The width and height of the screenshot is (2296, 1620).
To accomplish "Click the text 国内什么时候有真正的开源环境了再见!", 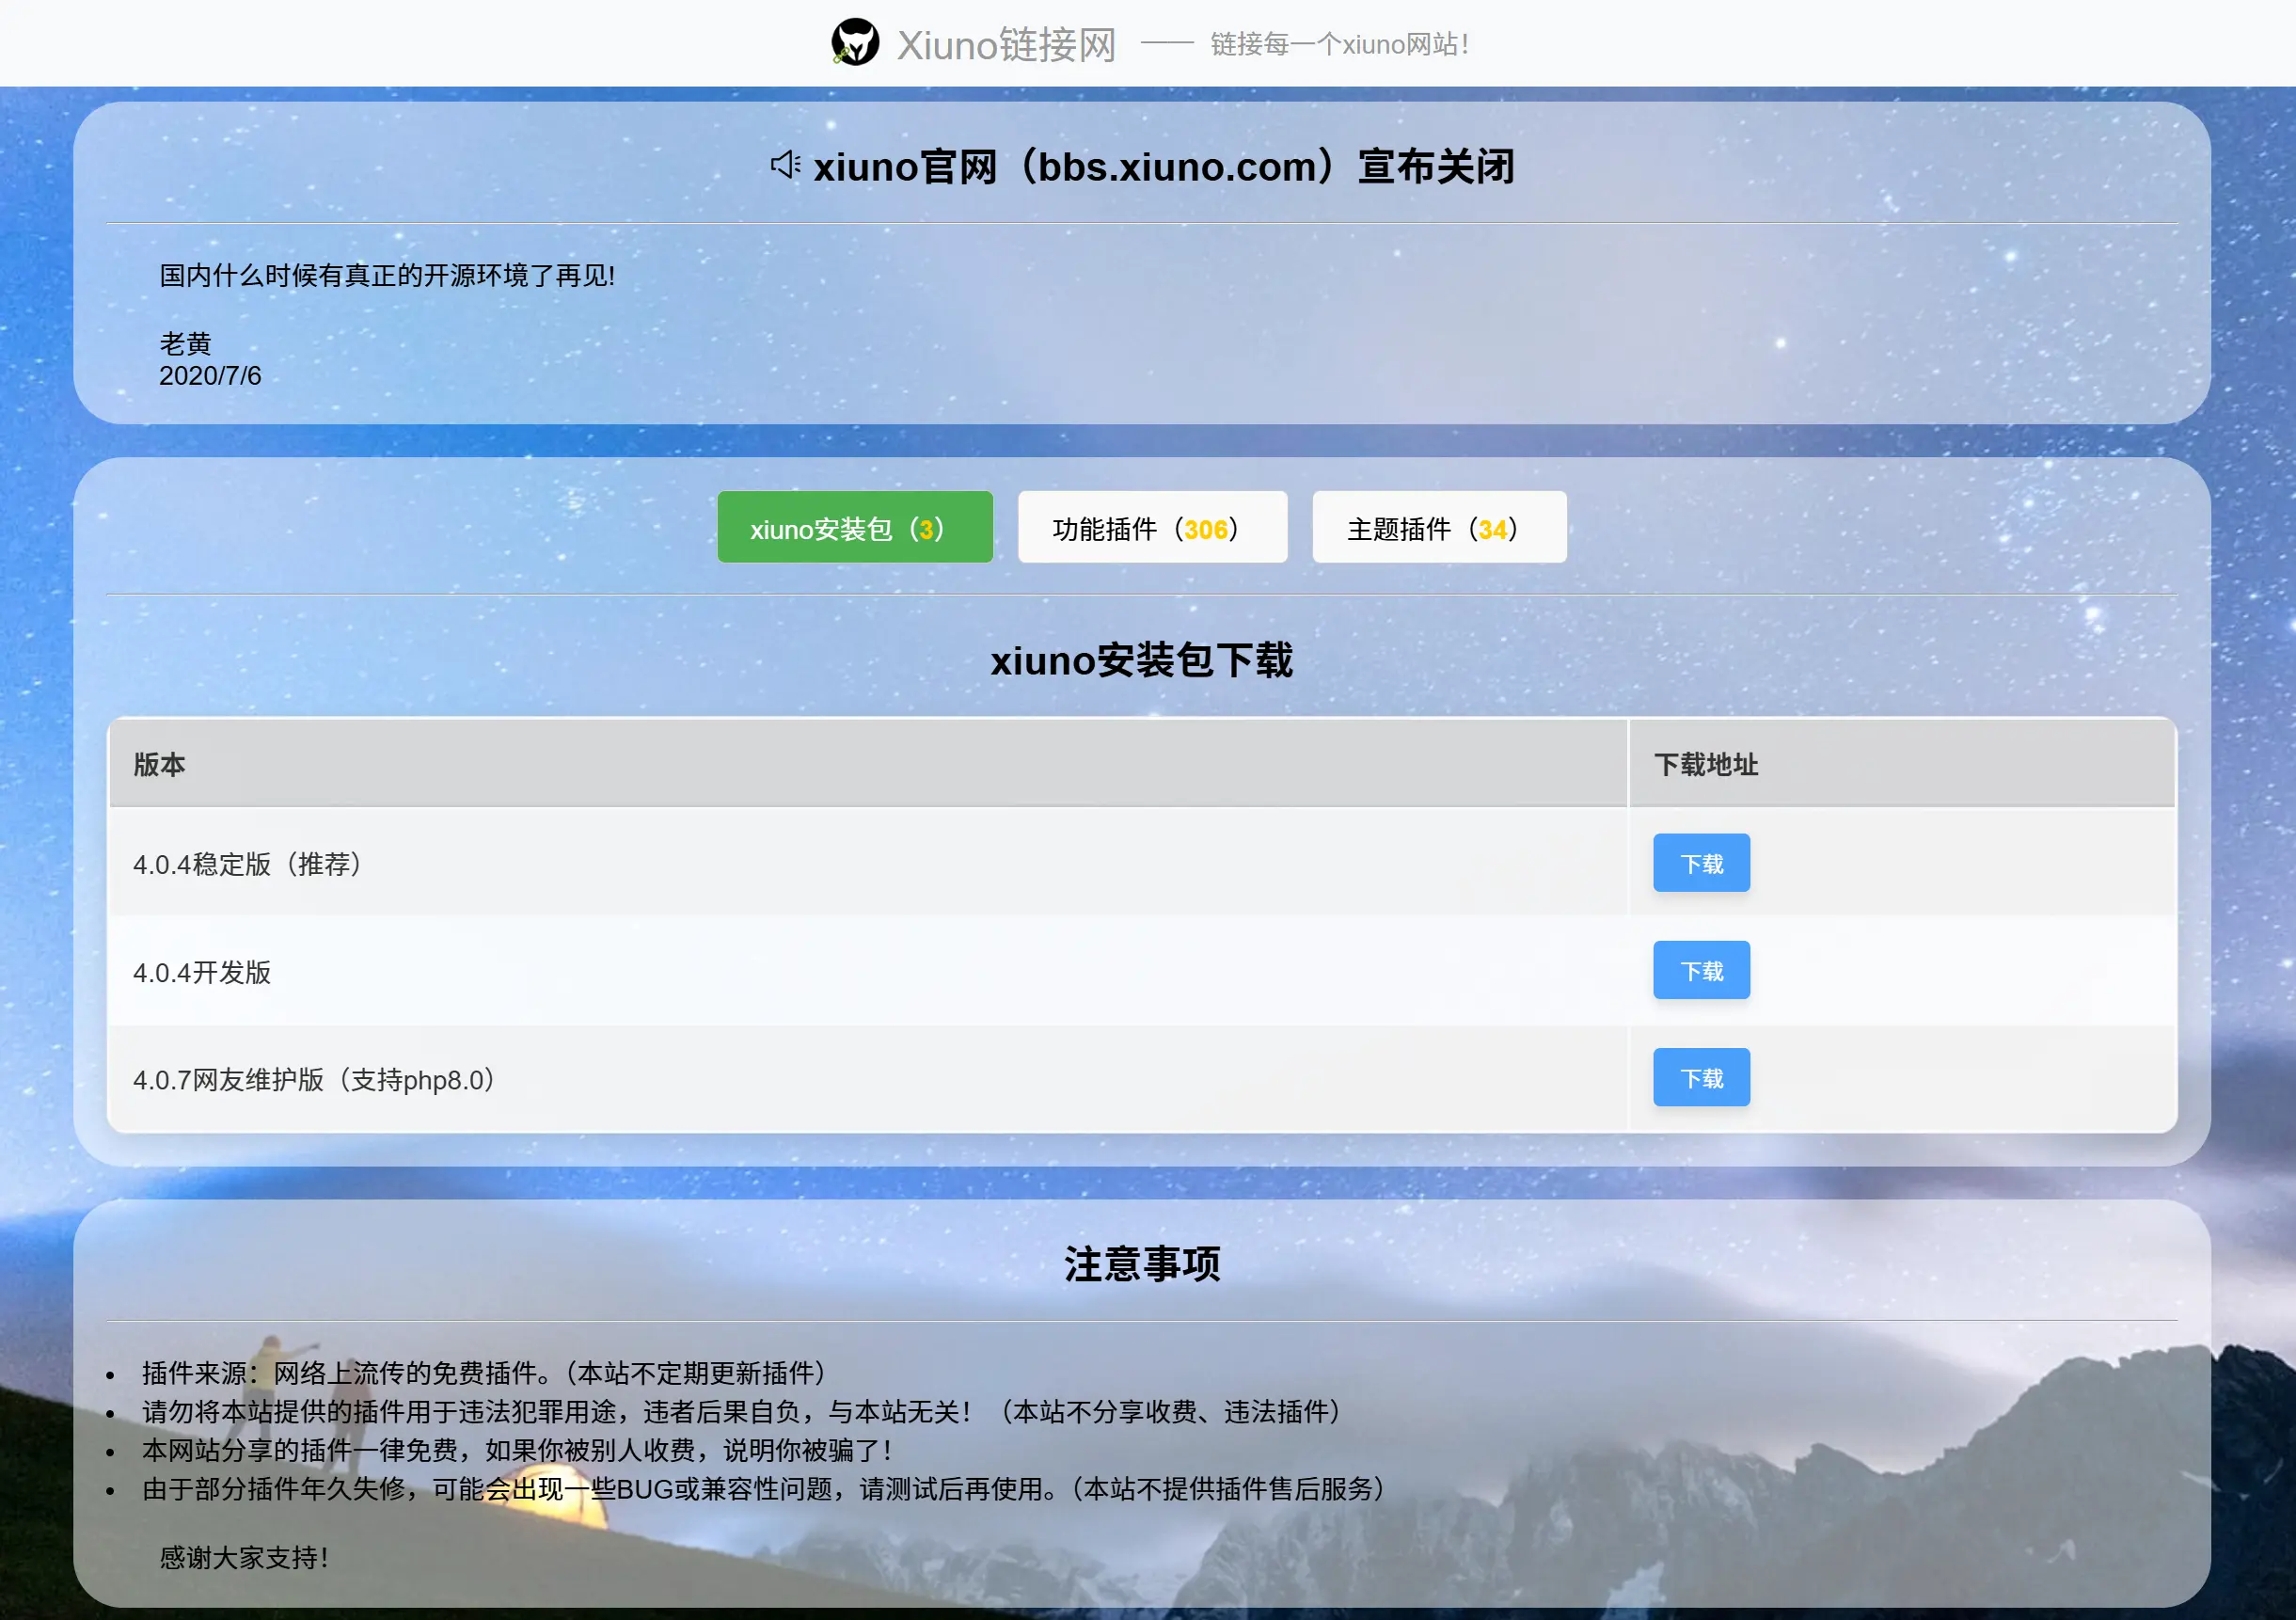I will 387,275.
